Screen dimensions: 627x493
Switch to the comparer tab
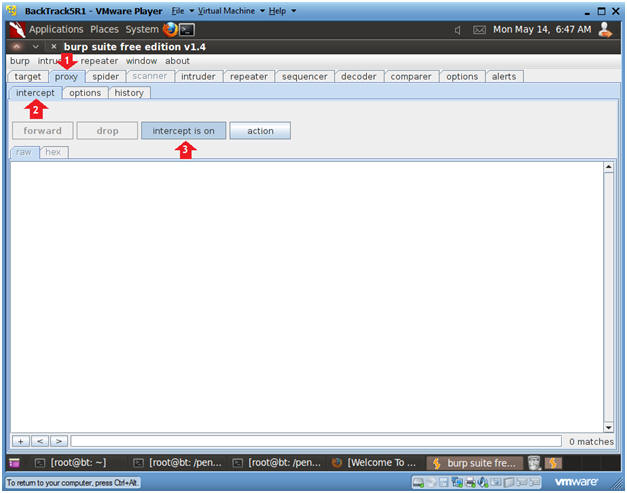[411, 77]
